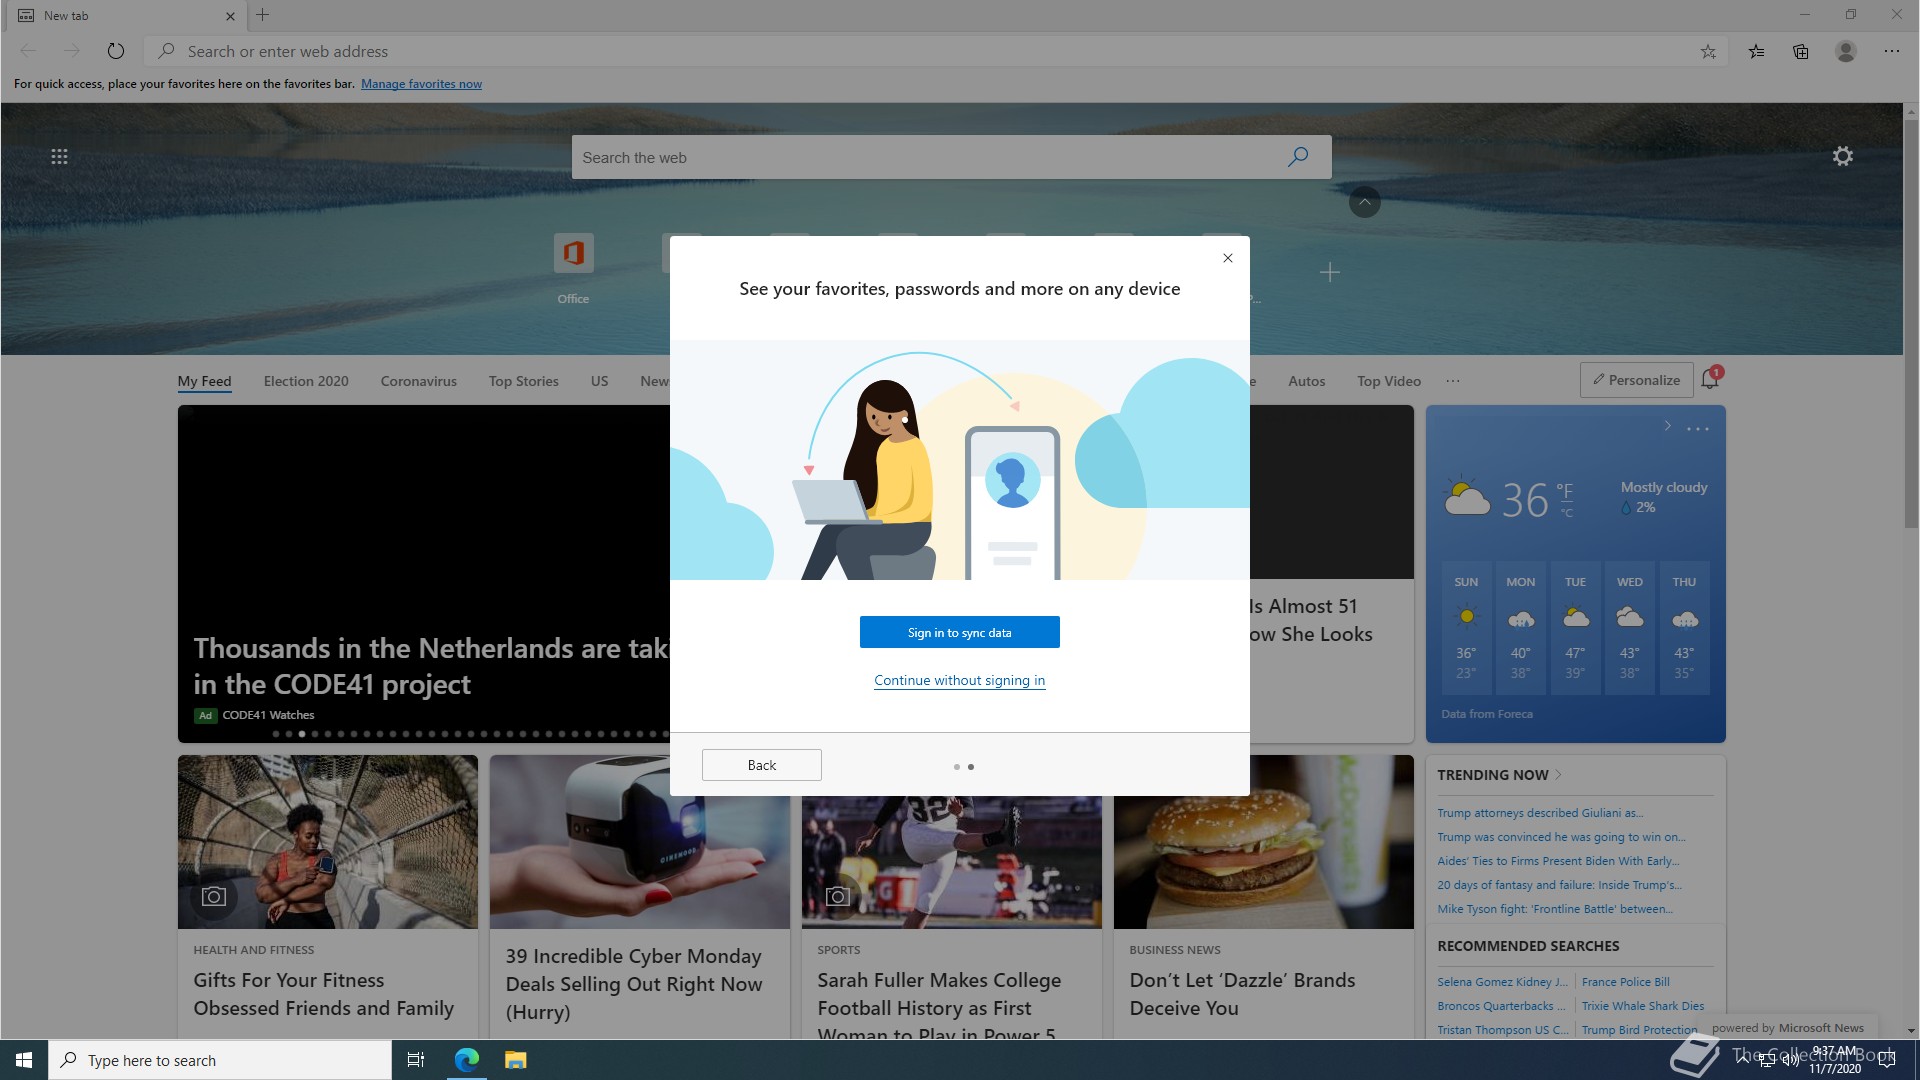Open Windows Start menu

(x=24, y=1060)
